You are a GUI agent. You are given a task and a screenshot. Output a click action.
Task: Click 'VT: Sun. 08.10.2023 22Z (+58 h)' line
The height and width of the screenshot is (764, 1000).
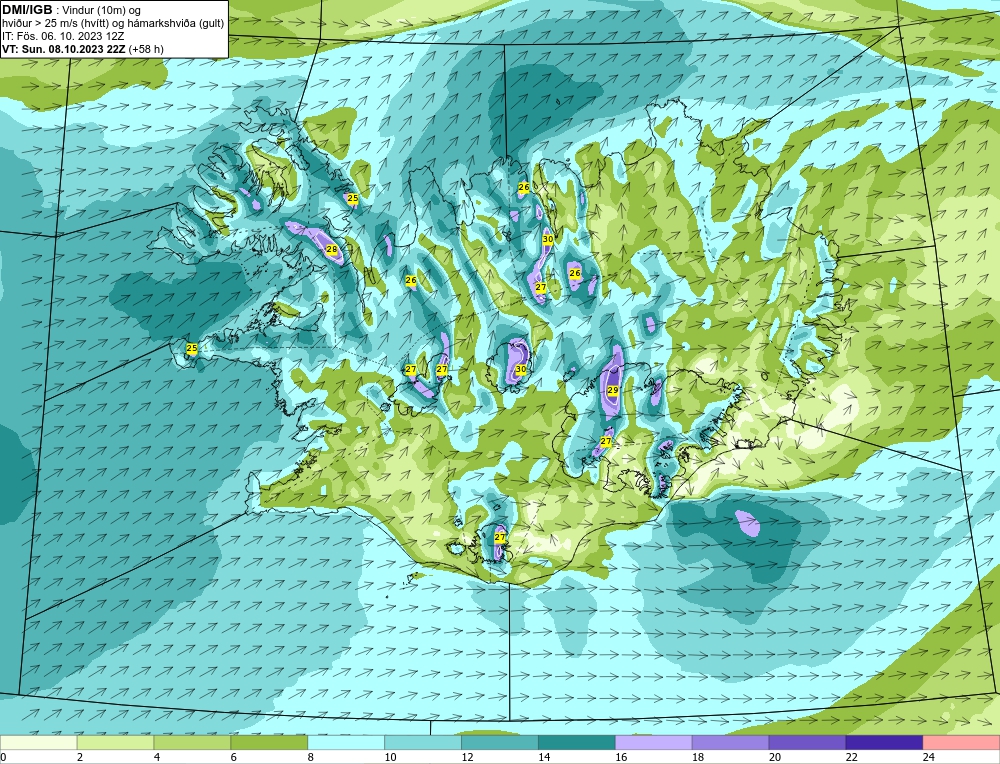[x=83, y=49]
